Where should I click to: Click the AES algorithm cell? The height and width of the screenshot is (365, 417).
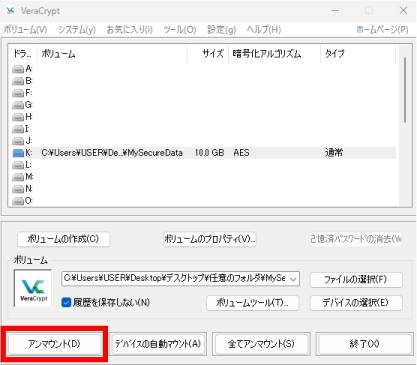point(241,153)
